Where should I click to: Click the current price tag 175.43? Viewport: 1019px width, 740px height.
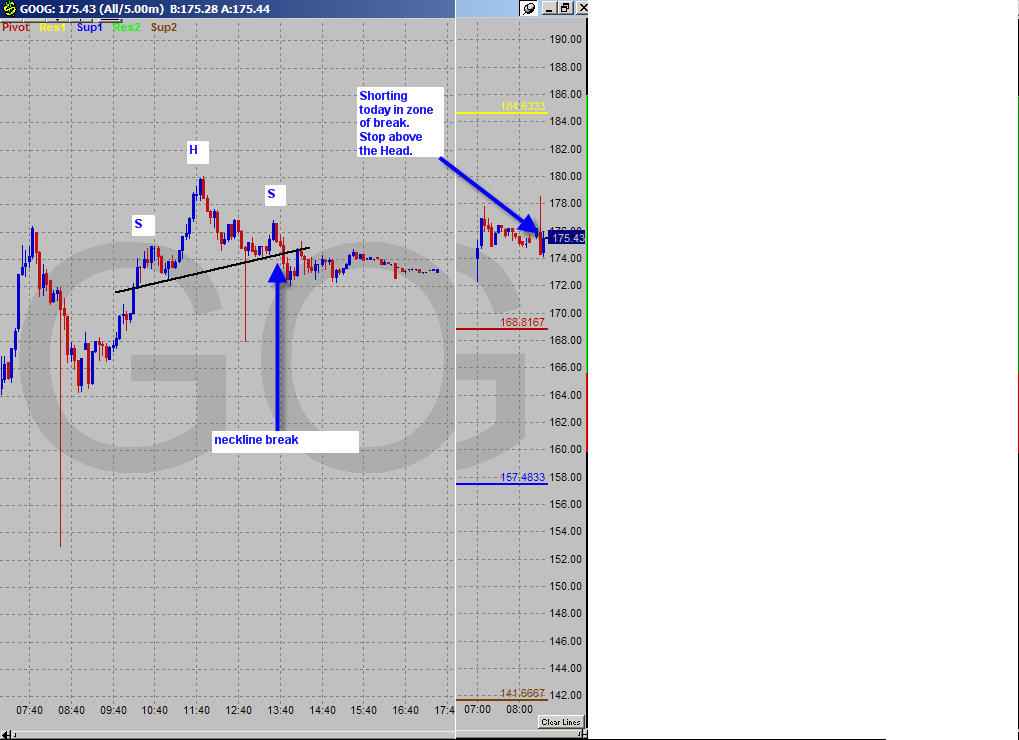tap(567, 238)
